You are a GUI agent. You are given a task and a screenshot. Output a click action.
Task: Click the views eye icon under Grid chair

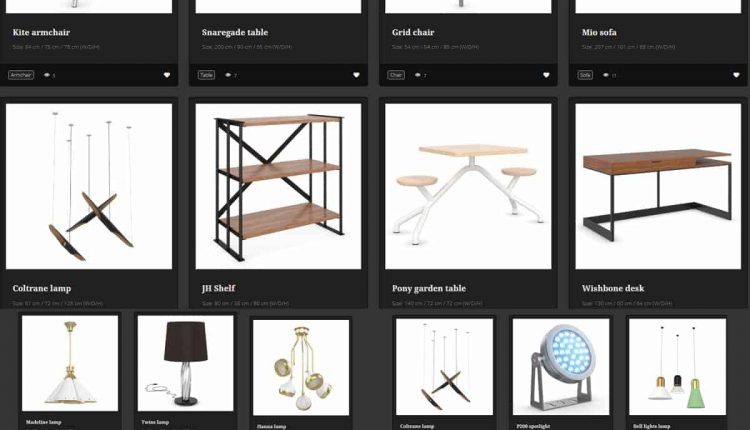tap(418, 75)
